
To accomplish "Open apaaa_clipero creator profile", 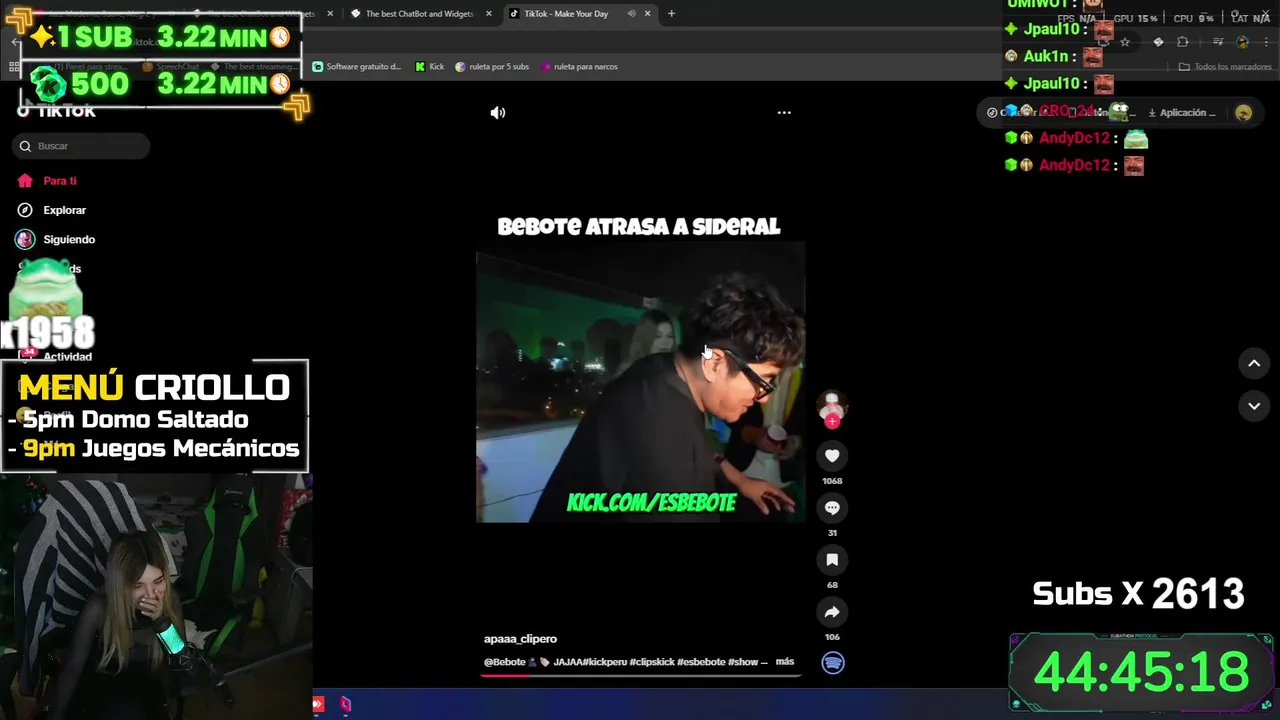I will 520,639.
